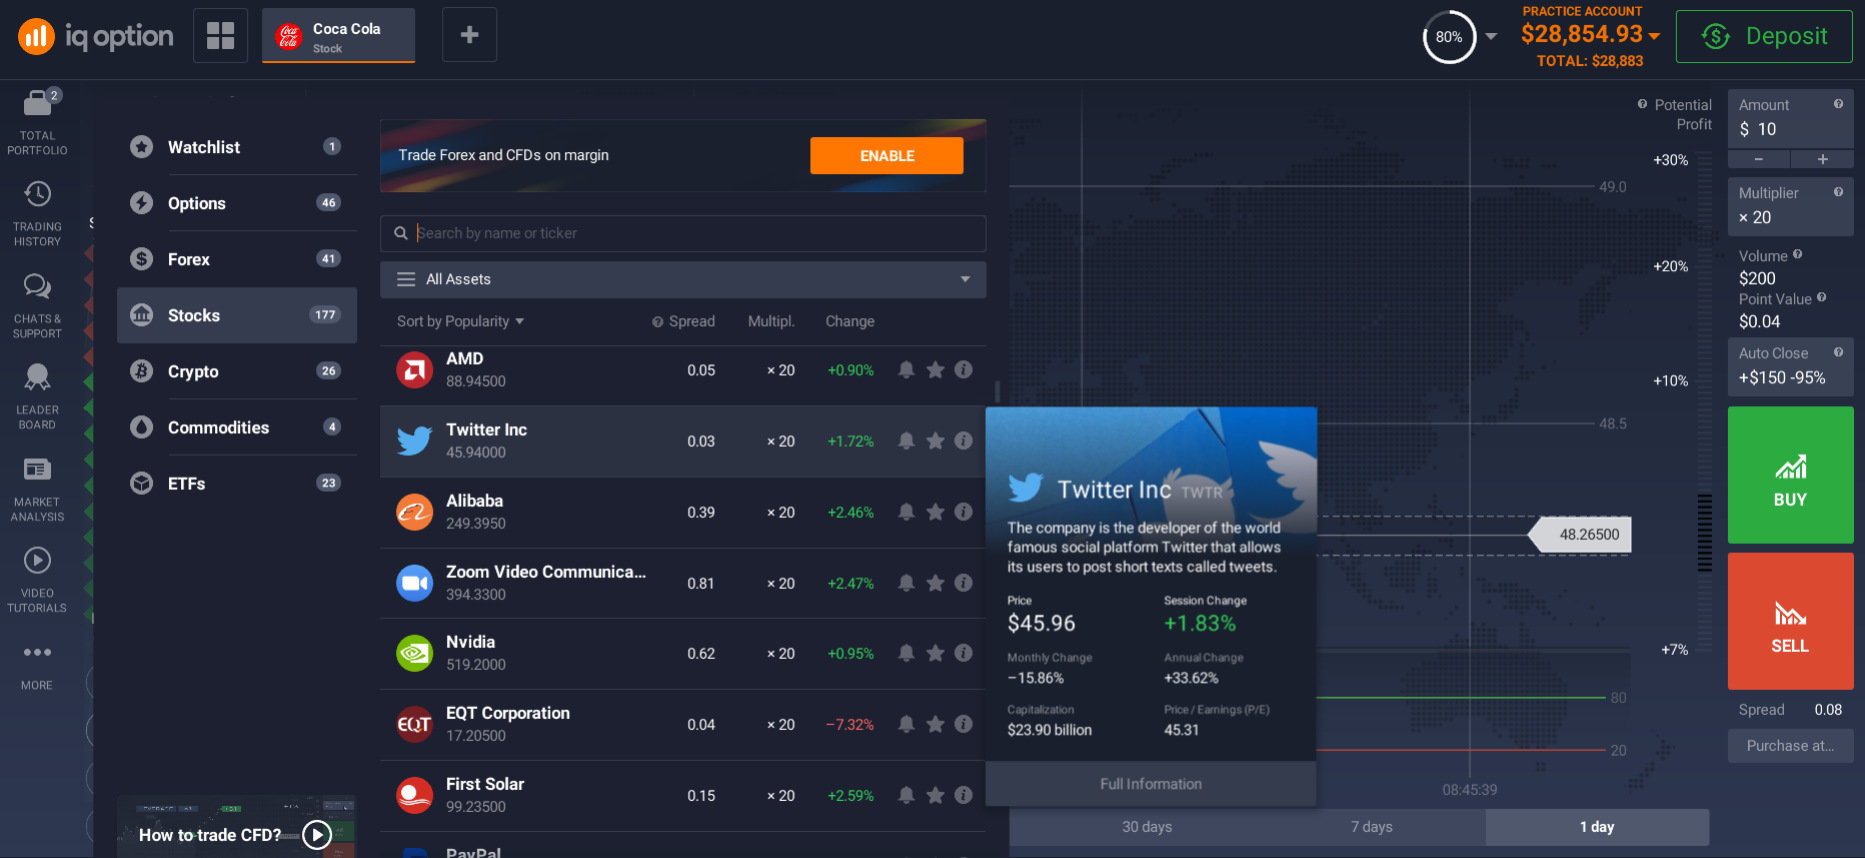Open Full Information for Twitter Inc
Screen dimensions: 1865x858
[1151, 784]
